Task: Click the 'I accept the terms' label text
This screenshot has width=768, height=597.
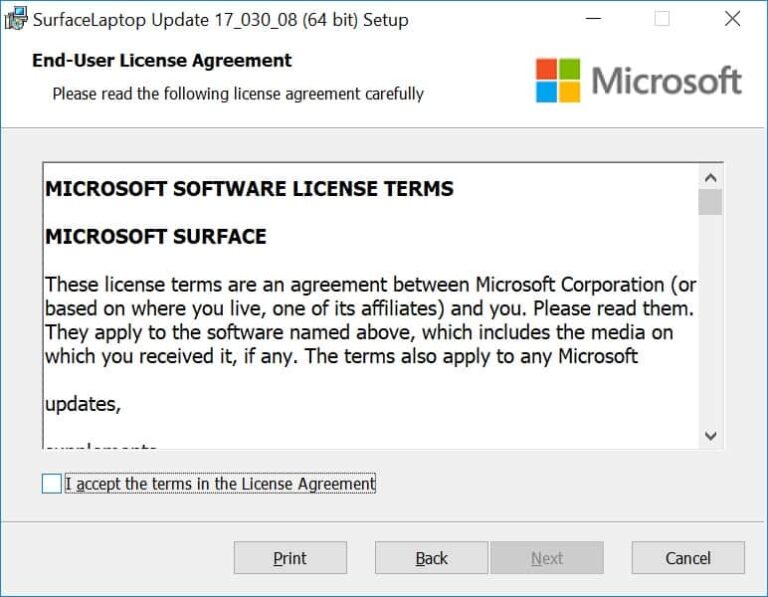Action: coord(220,484)
